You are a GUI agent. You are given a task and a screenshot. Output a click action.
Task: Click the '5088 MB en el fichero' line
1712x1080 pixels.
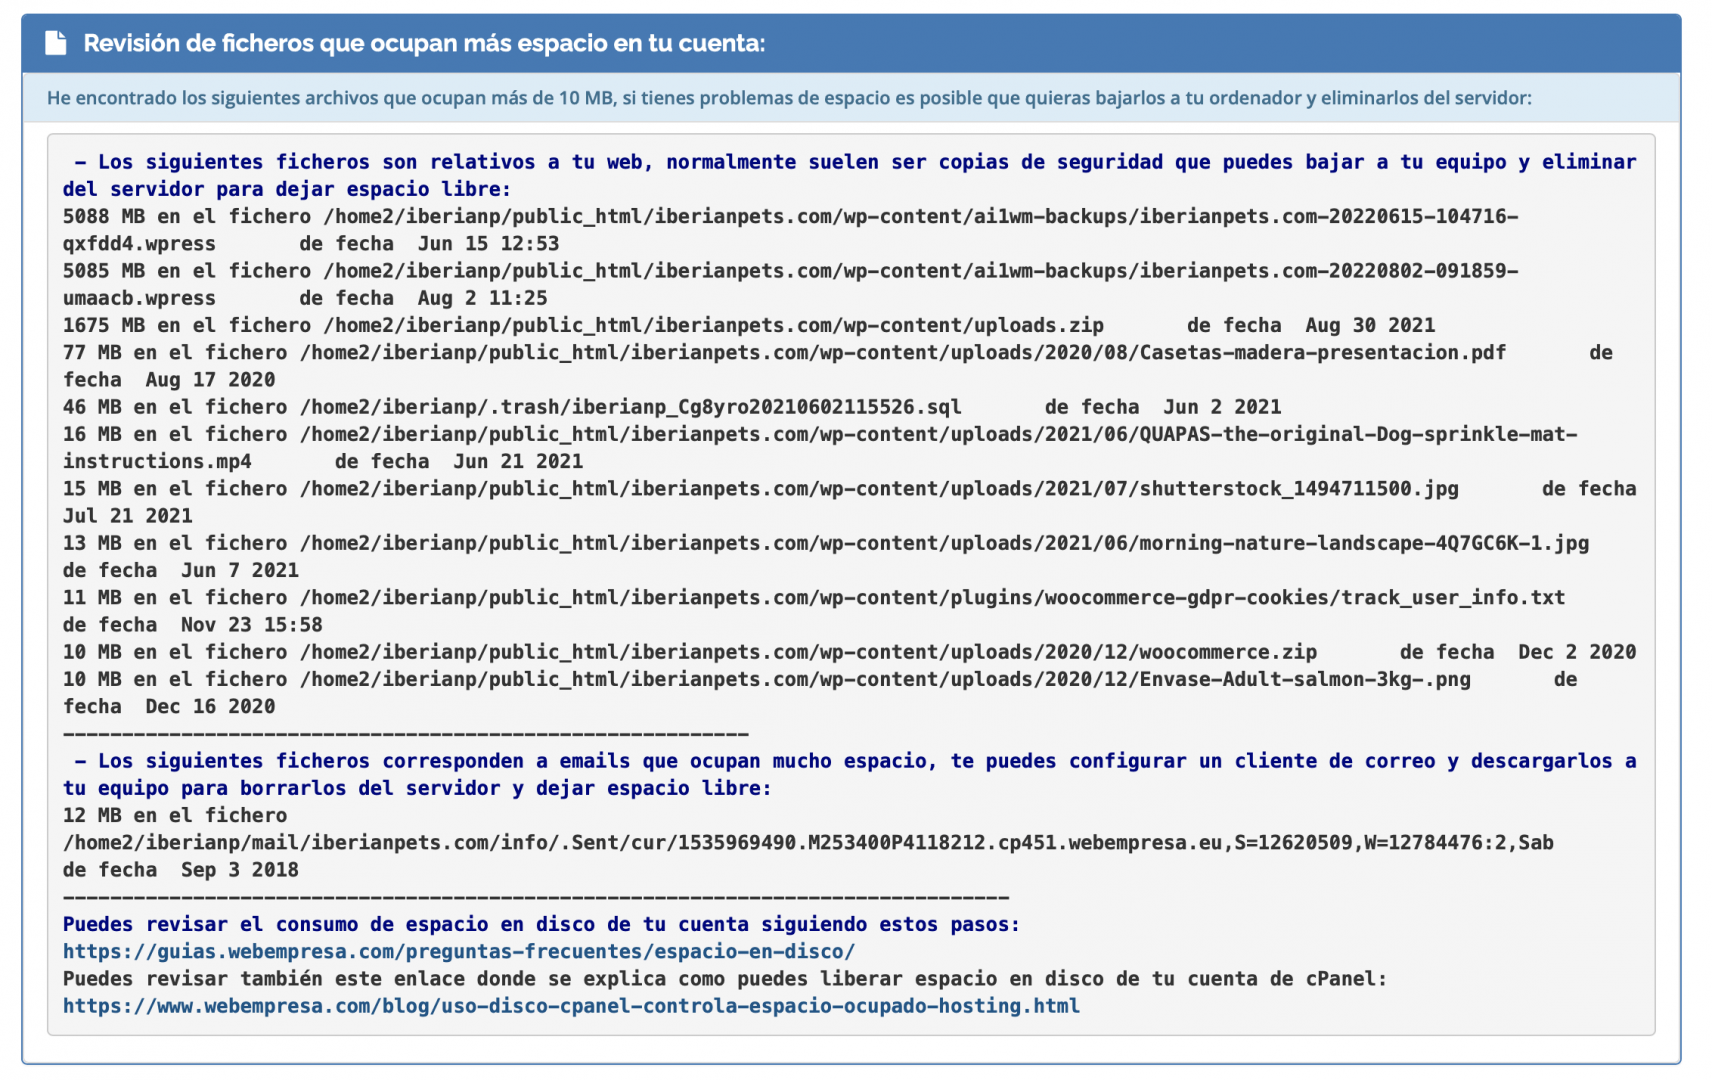click(x=790, y=216)
